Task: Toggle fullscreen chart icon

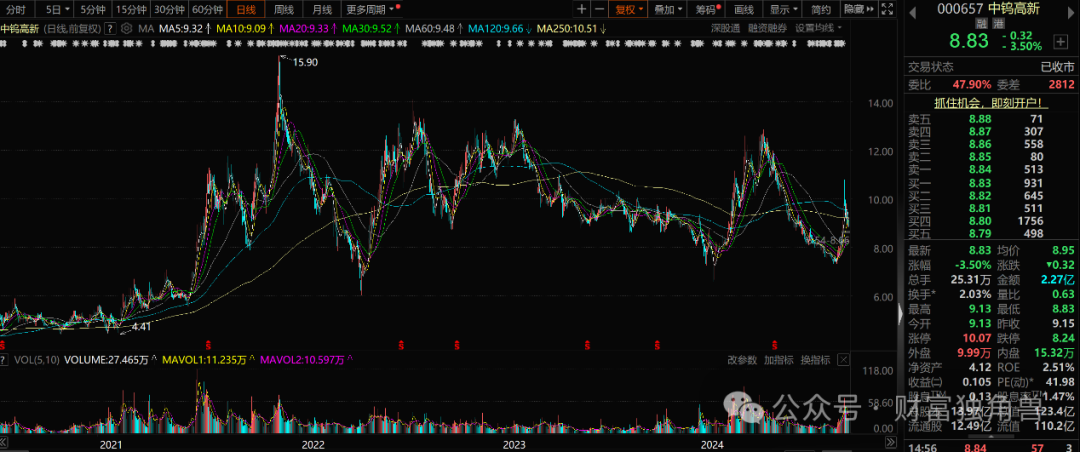Action: [888, 10]
